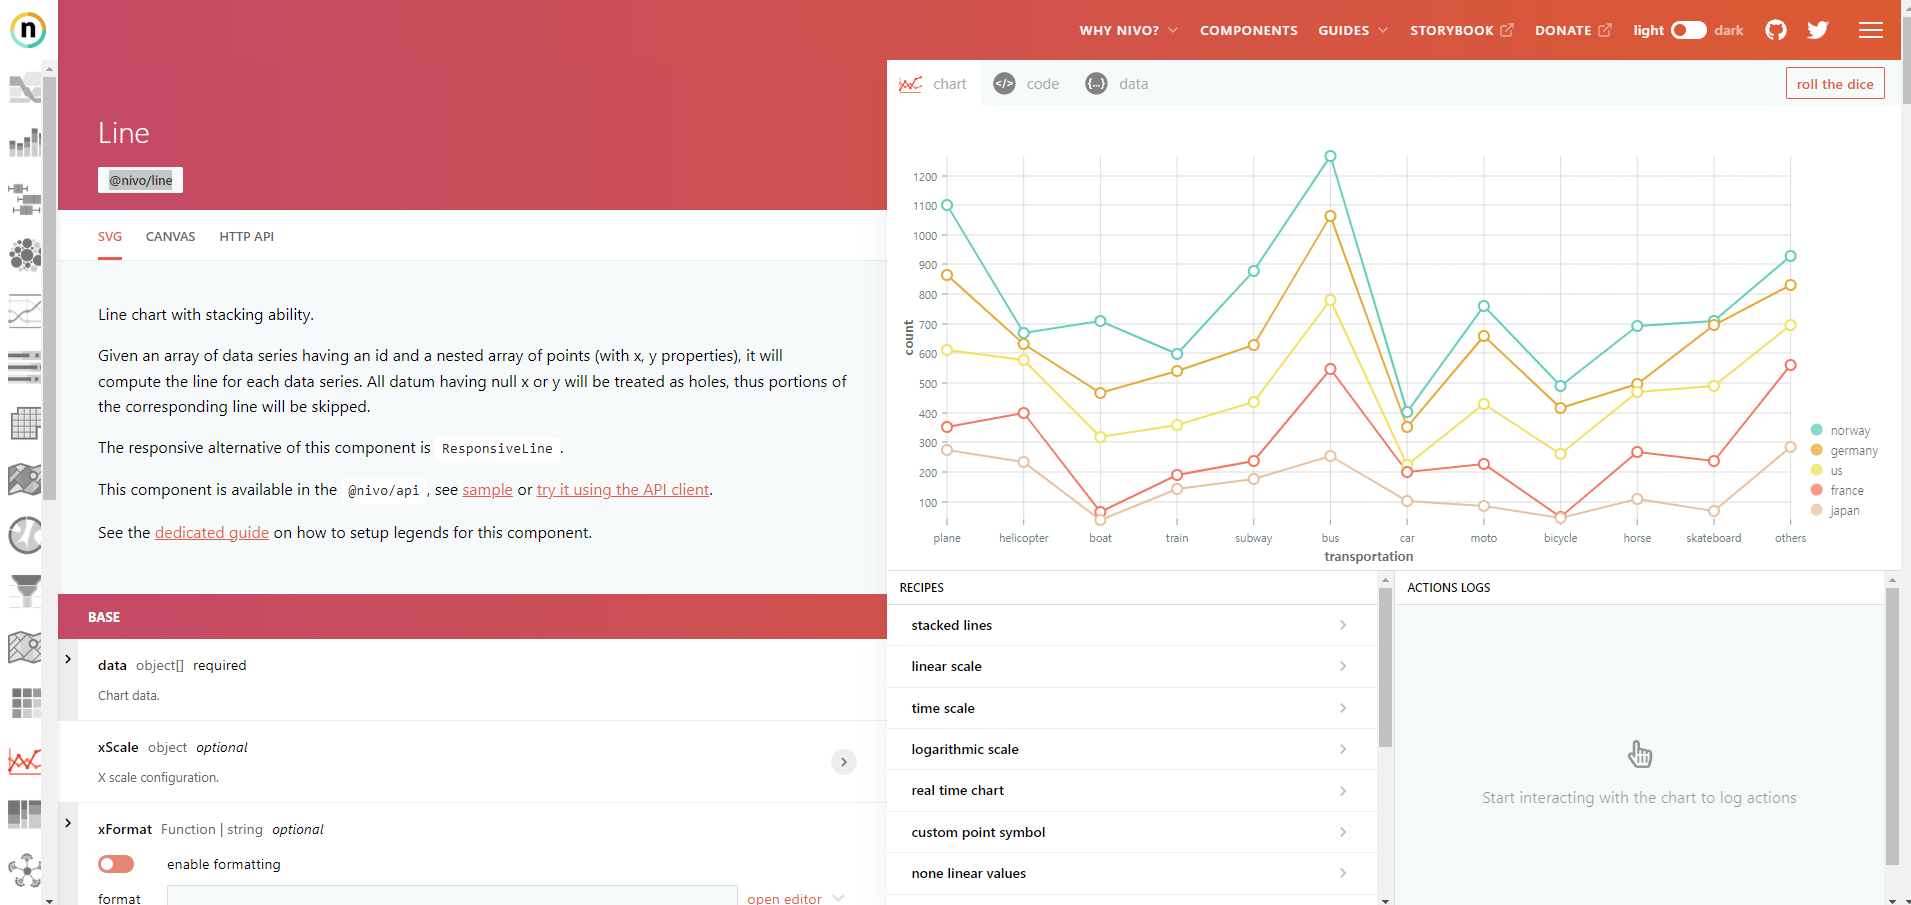Open the COMPONENTS menu item
1911x905 pixels.
pyautogui.click(x=1249, y=30)
